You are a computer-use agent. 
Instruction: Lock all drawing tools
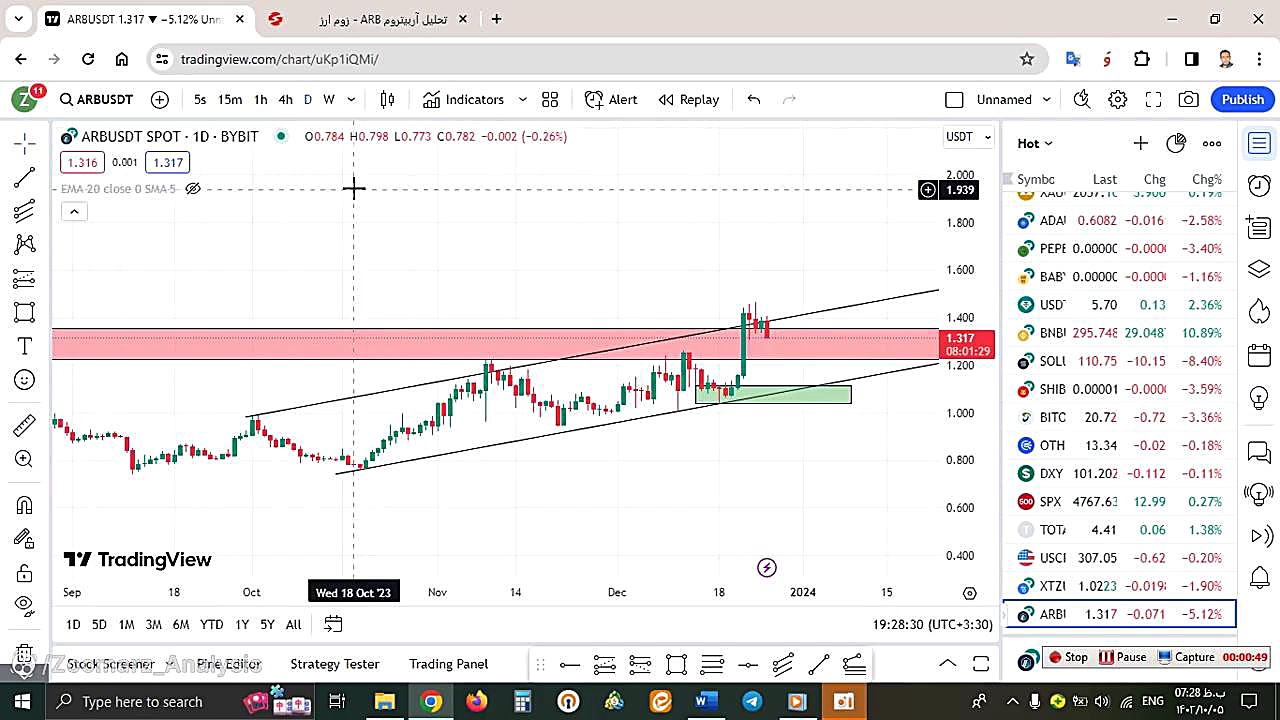tap(25, 573)
